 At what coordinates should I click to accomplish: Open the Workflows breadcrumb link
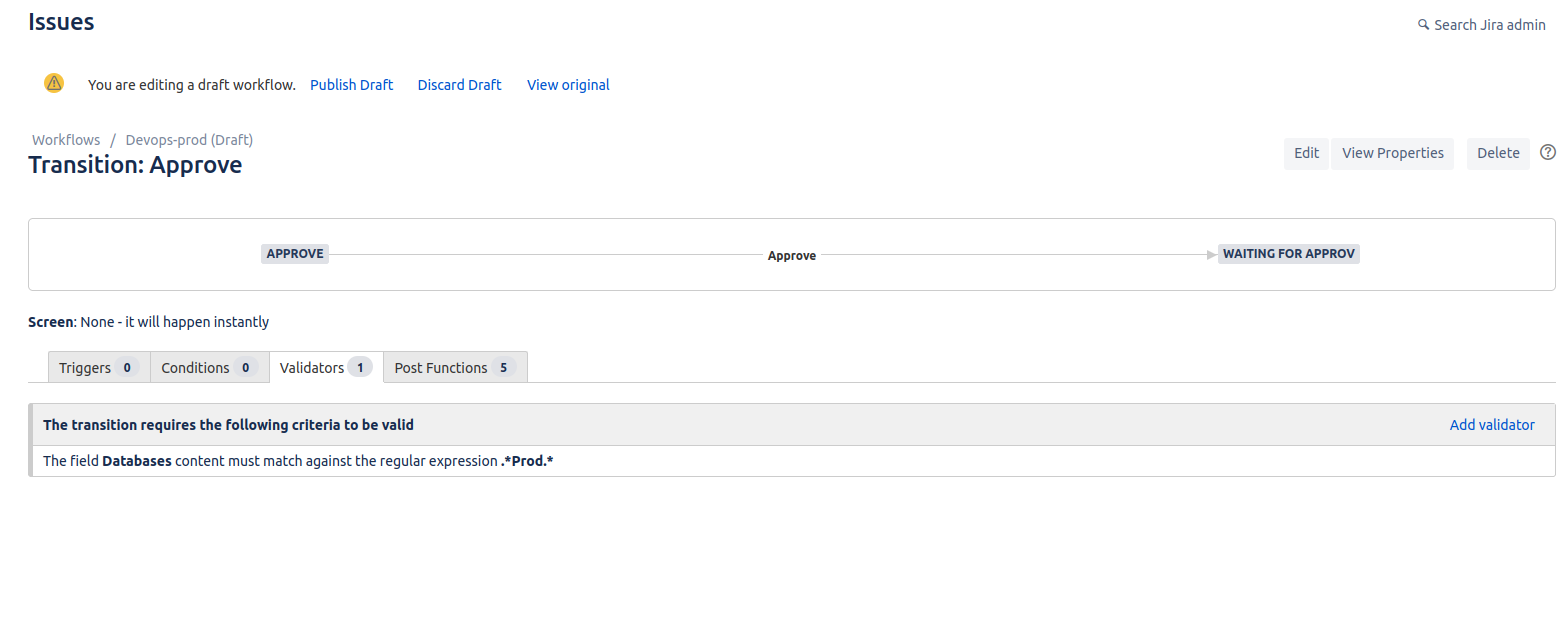[66, 140]
